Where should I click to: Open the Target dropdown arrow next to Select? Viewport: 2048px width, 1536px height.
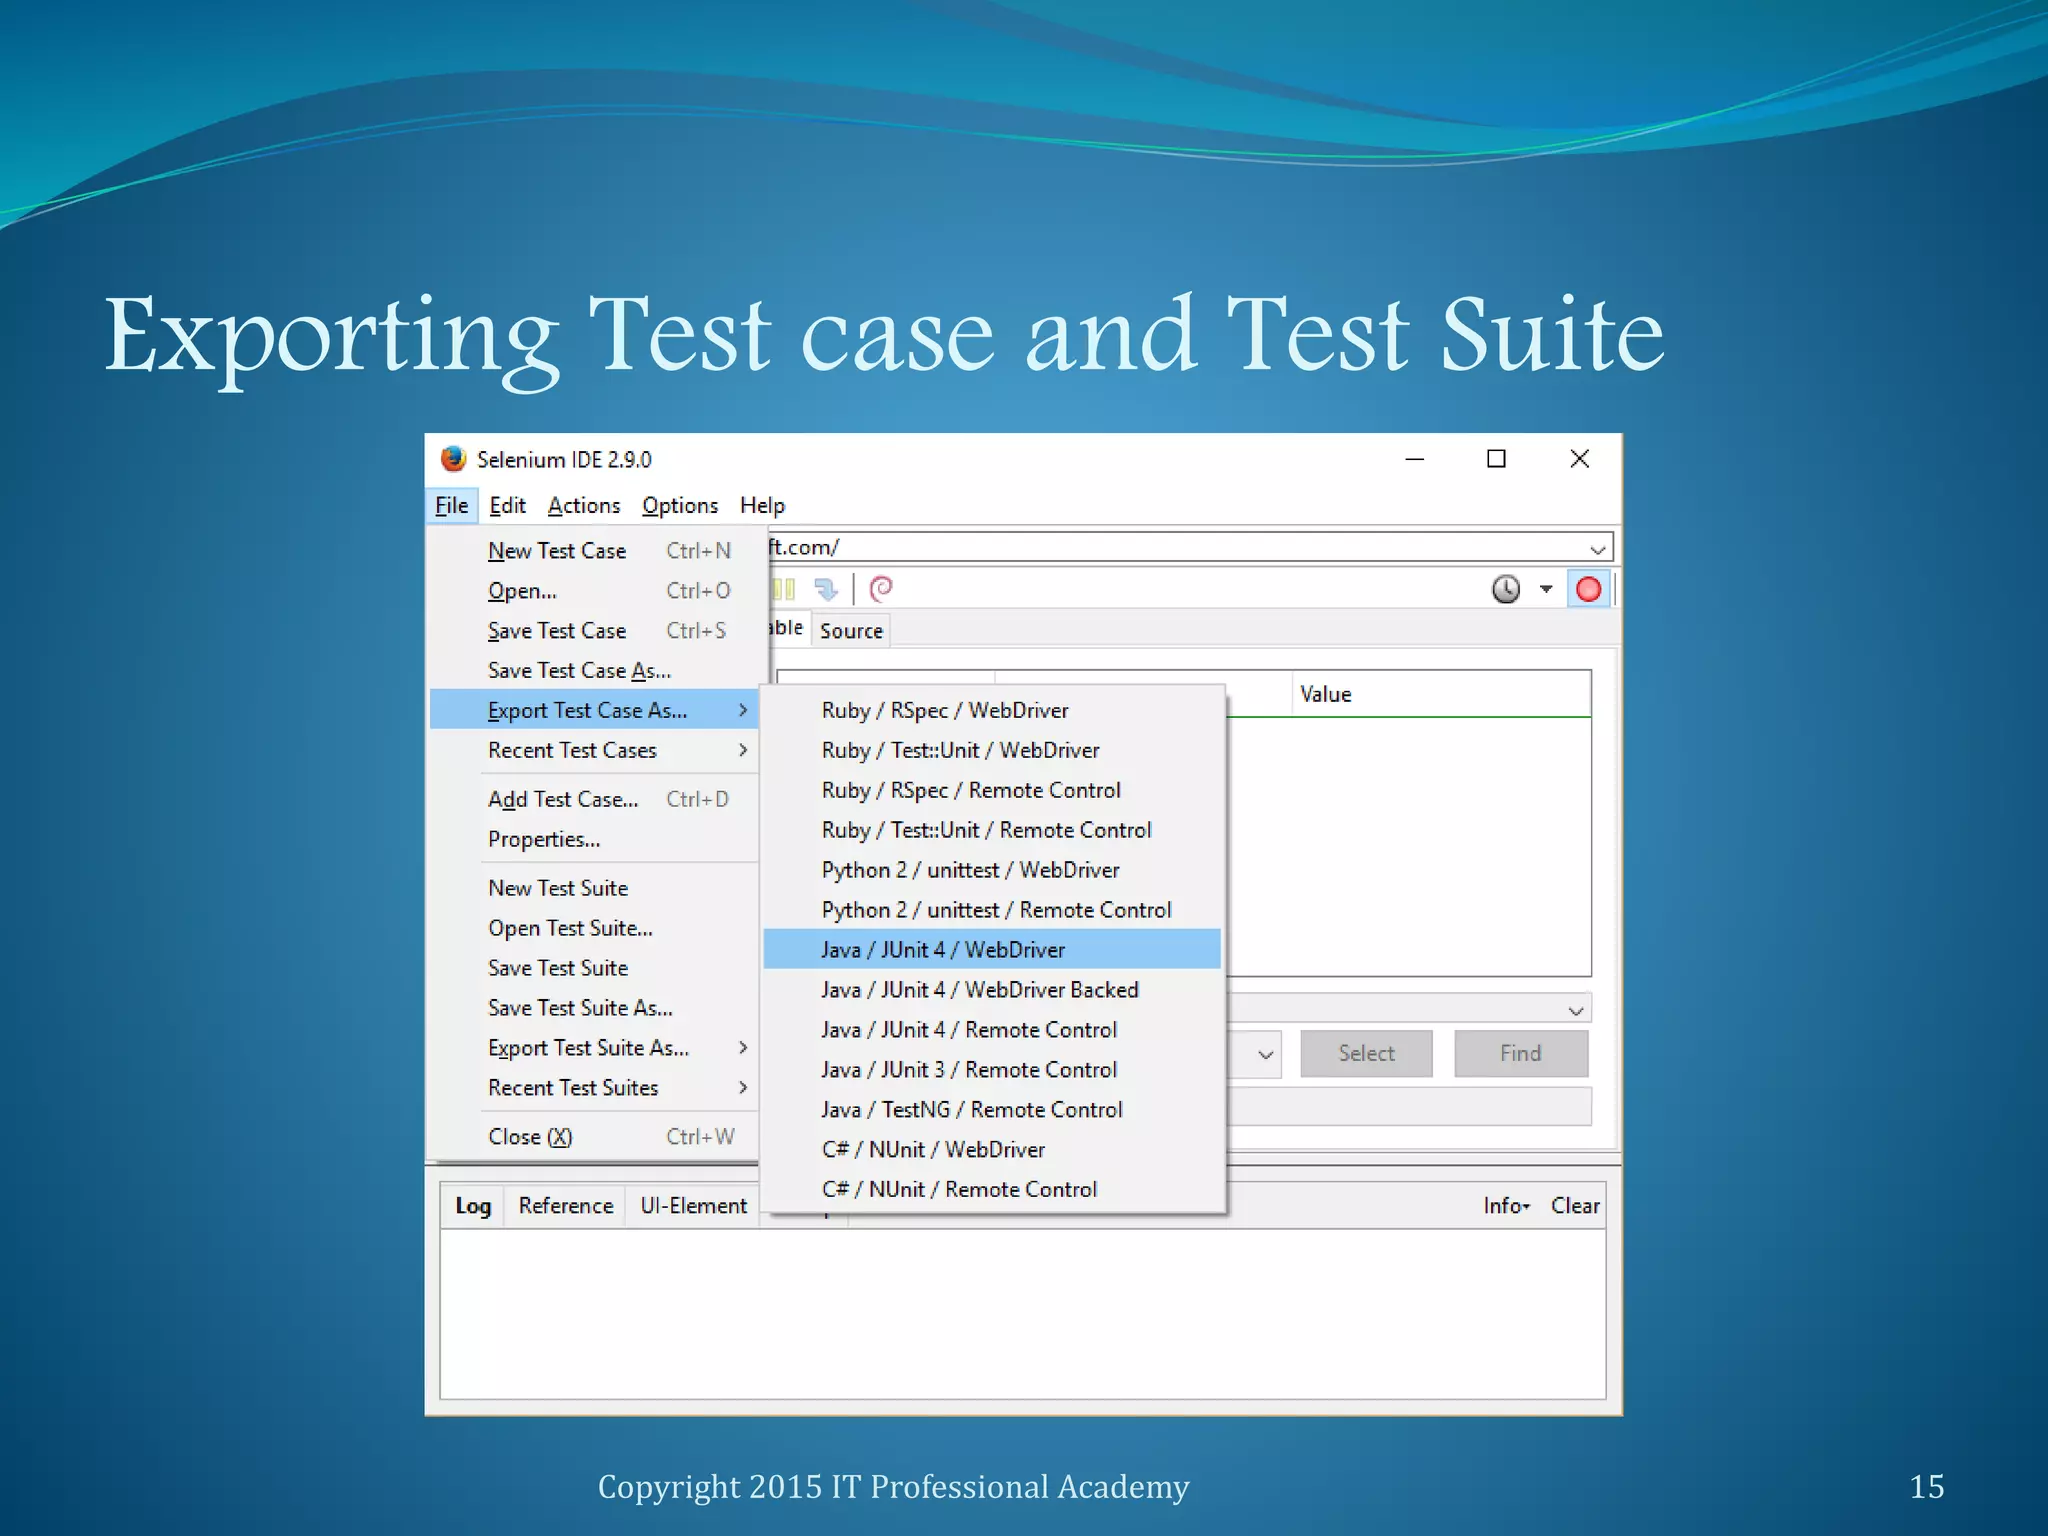click(x=1265, y=1054)
